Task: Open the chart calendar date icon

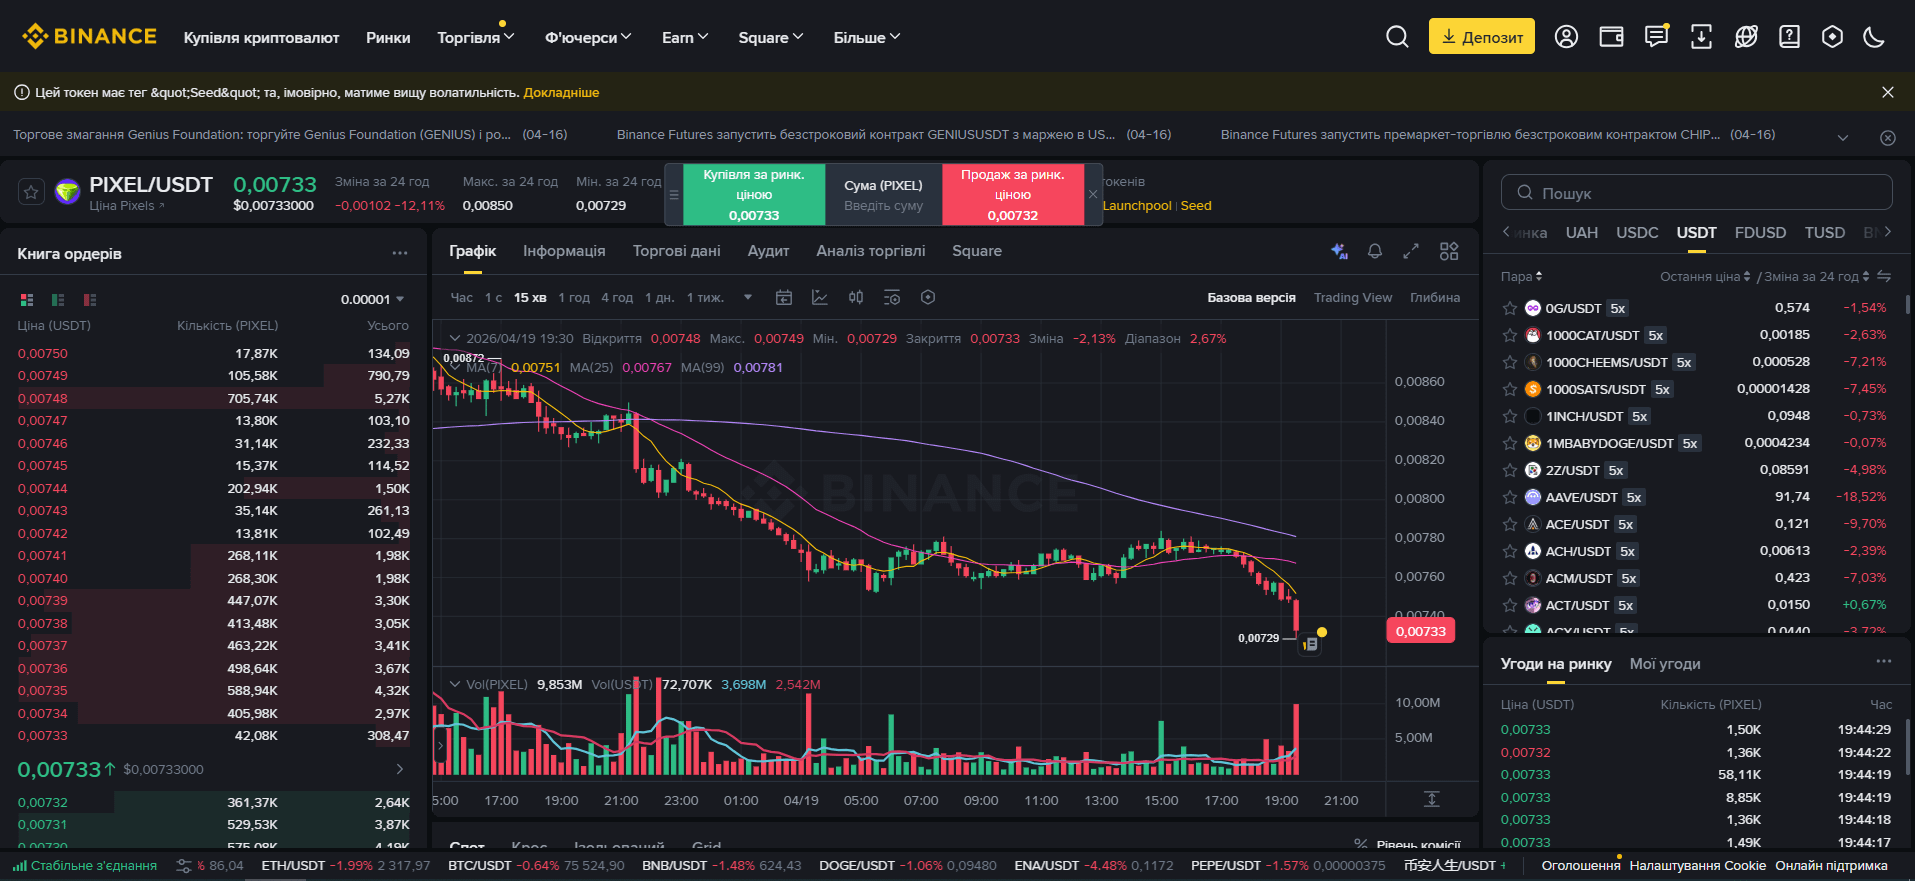Action: pyautogui.click(x=784, y=297)
